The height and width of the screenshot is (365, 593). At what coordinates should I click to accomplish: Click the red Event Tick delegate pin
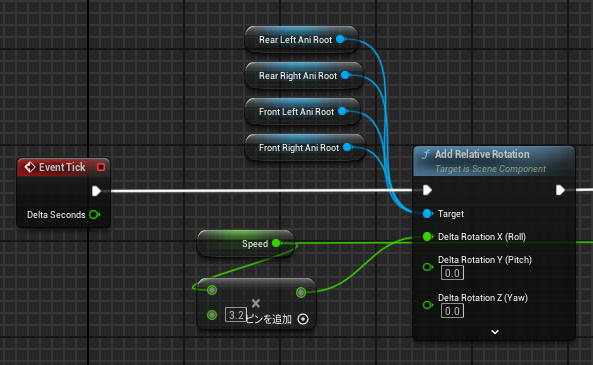(x=101, y=167)
